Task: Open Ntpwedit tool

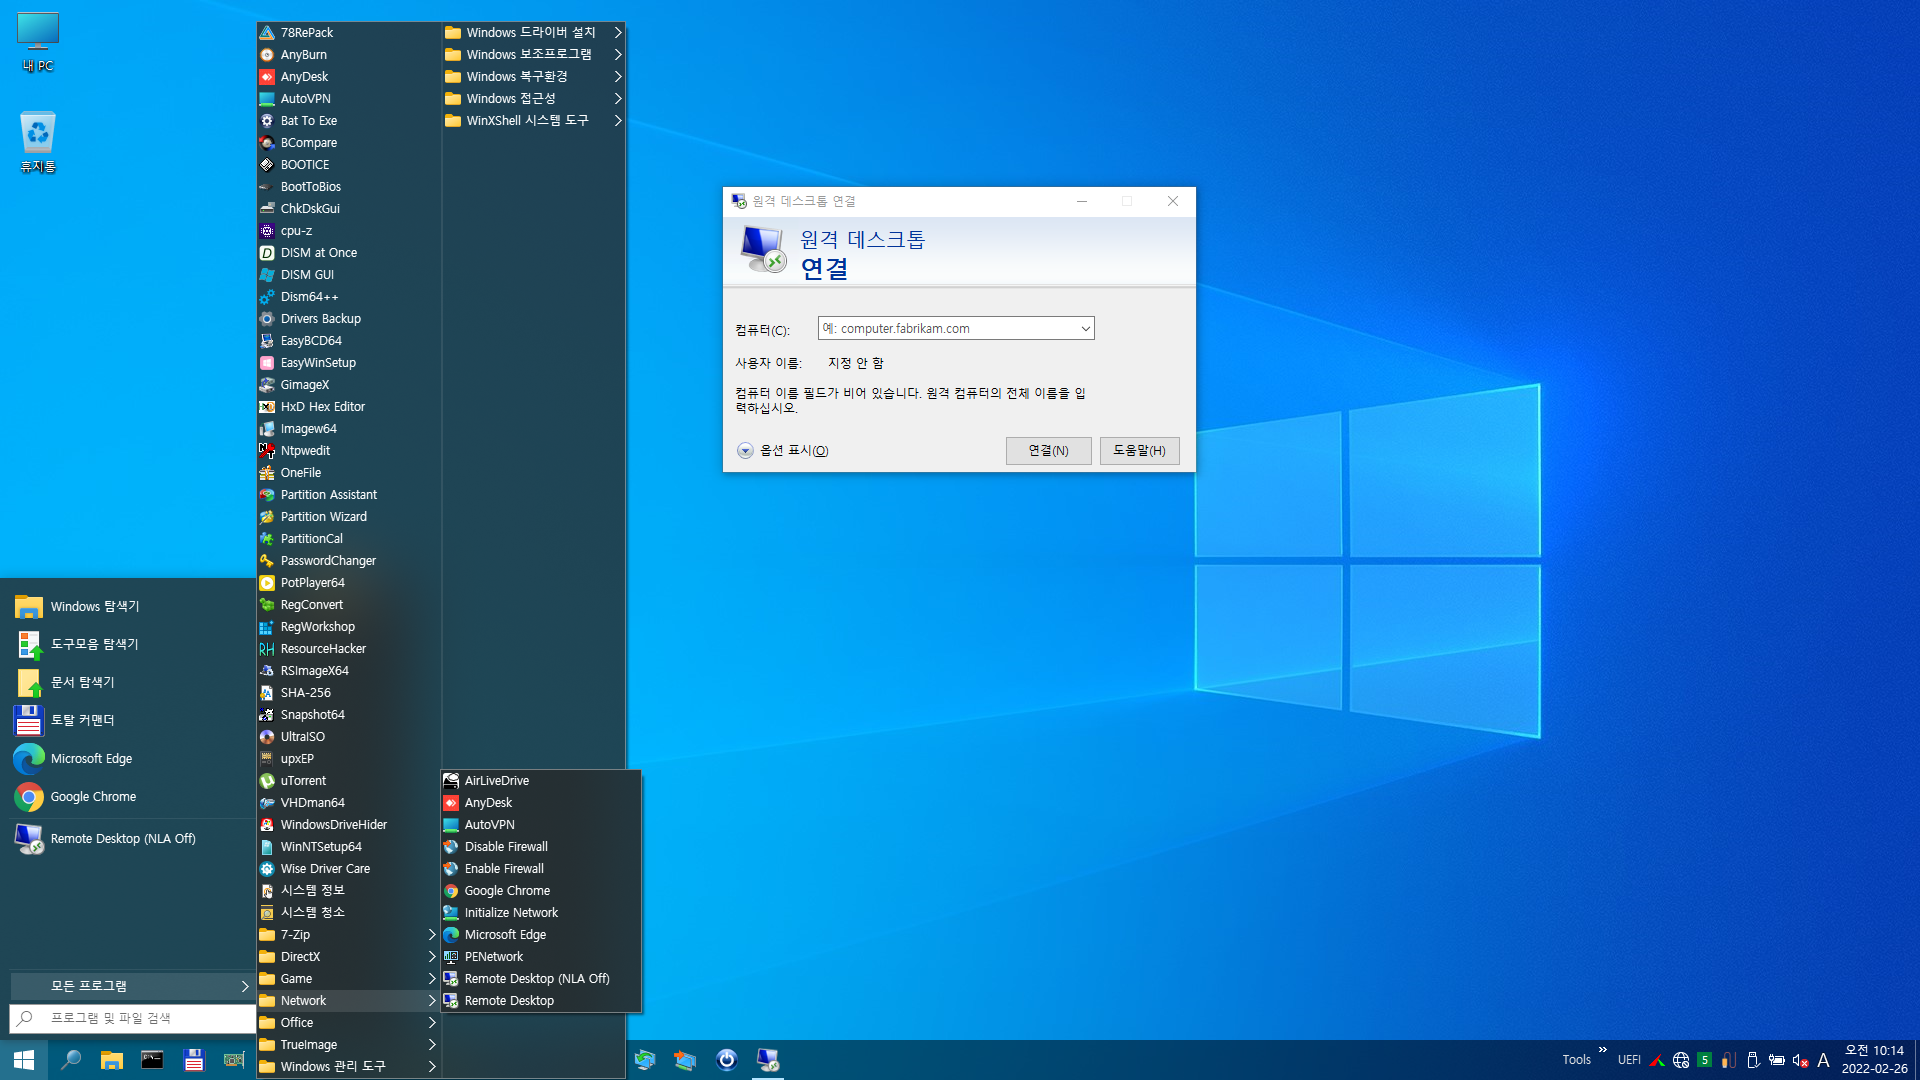Action: coord(348,451)
